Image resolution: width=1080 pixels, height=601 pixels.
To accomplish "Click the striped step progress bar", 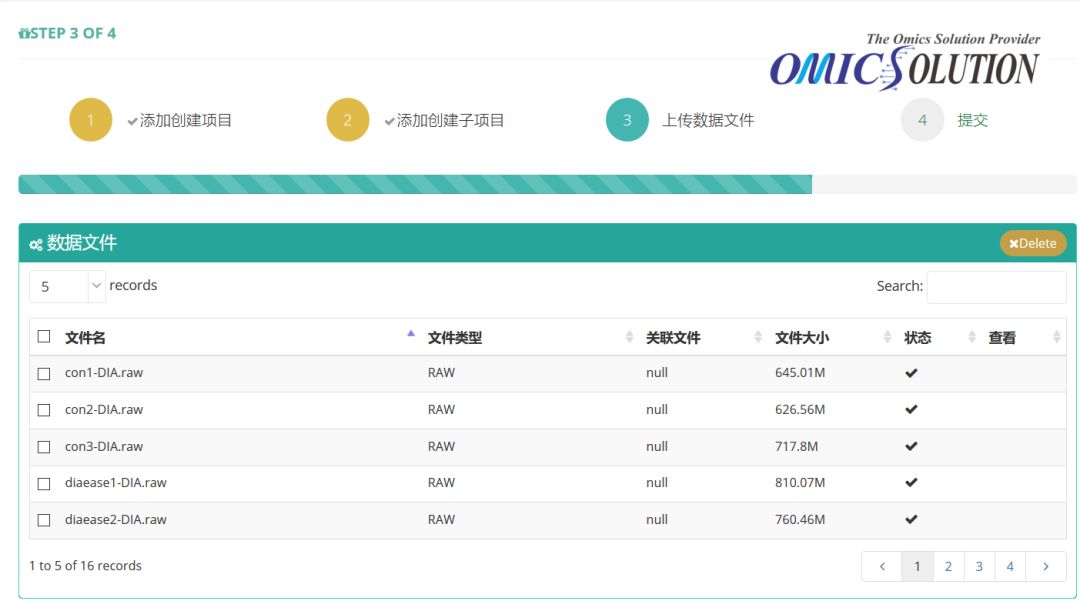I will [415, 184].
